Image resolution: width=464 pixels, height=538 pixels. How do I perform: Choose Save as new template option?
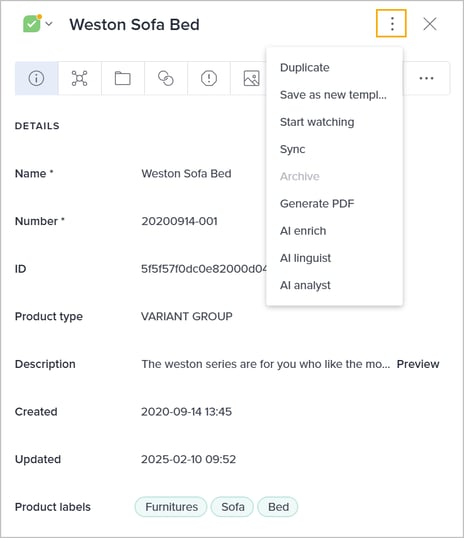pyautogui.click(x=334, y=95)
